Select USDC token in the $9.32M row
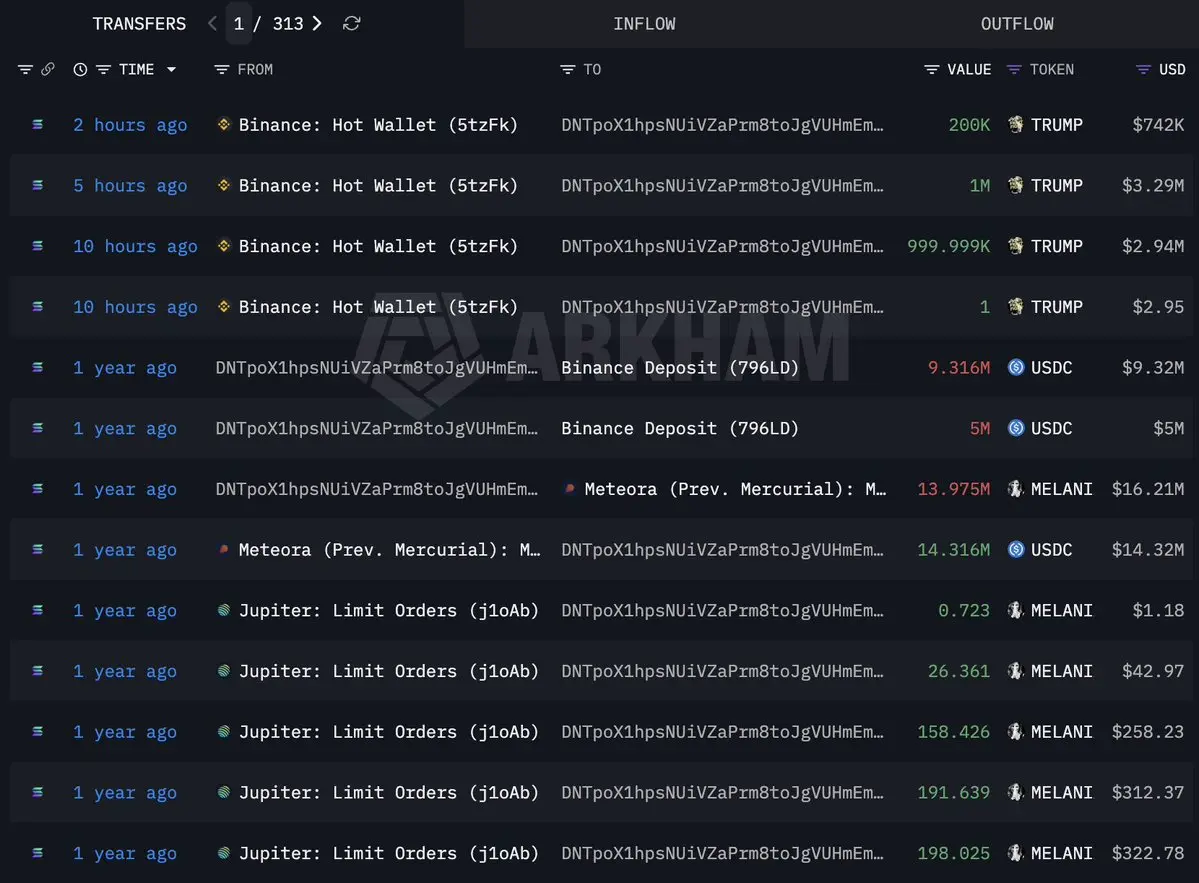Viewport: 1199px width, 883px height. tap(1051, 368)
